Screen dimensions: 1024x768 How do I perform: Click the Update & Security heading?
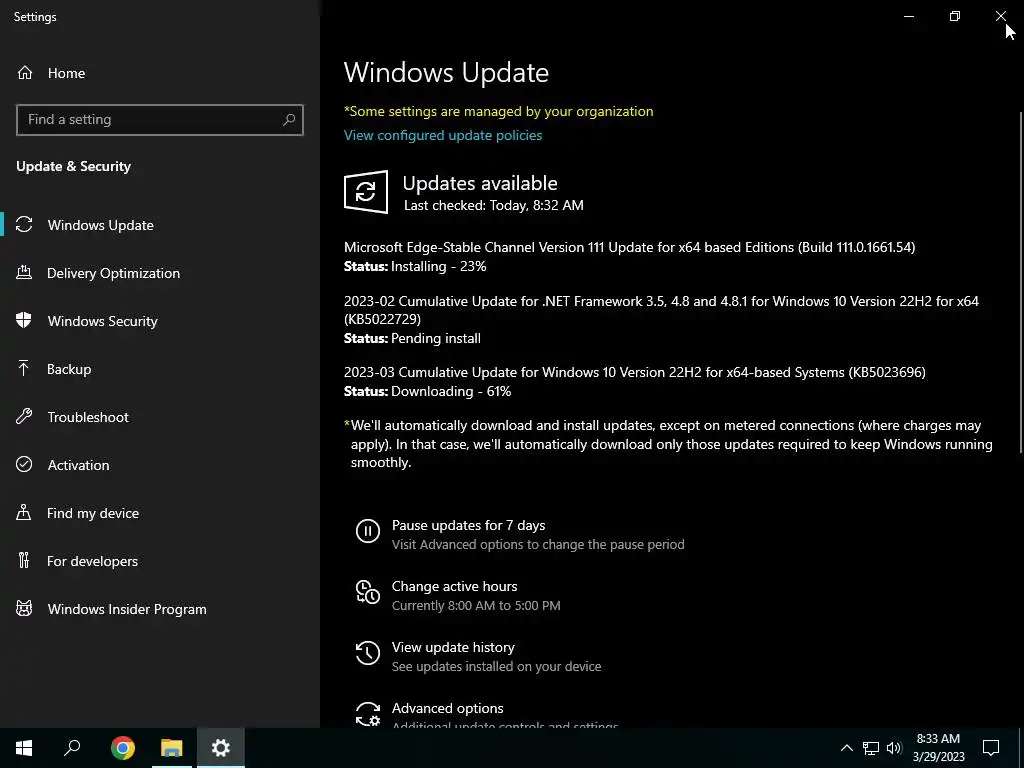coord(74,166)
